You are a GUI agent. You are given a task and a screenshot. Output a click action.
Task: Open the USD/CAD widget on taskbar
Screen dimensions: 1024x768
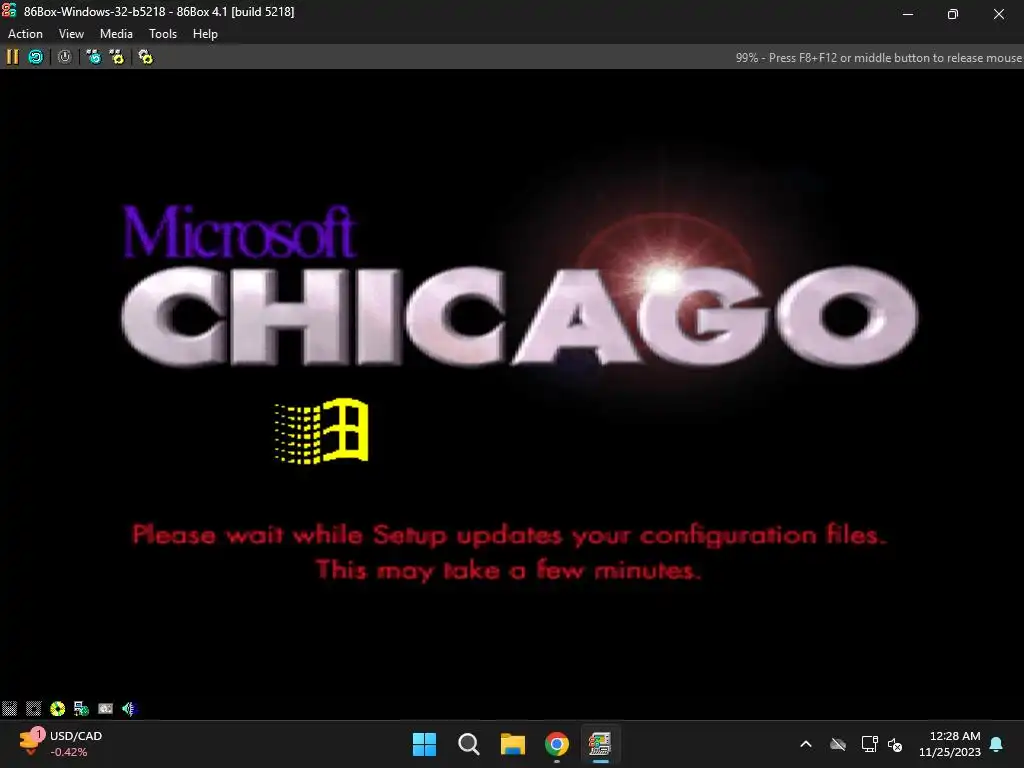coord(61,744)
